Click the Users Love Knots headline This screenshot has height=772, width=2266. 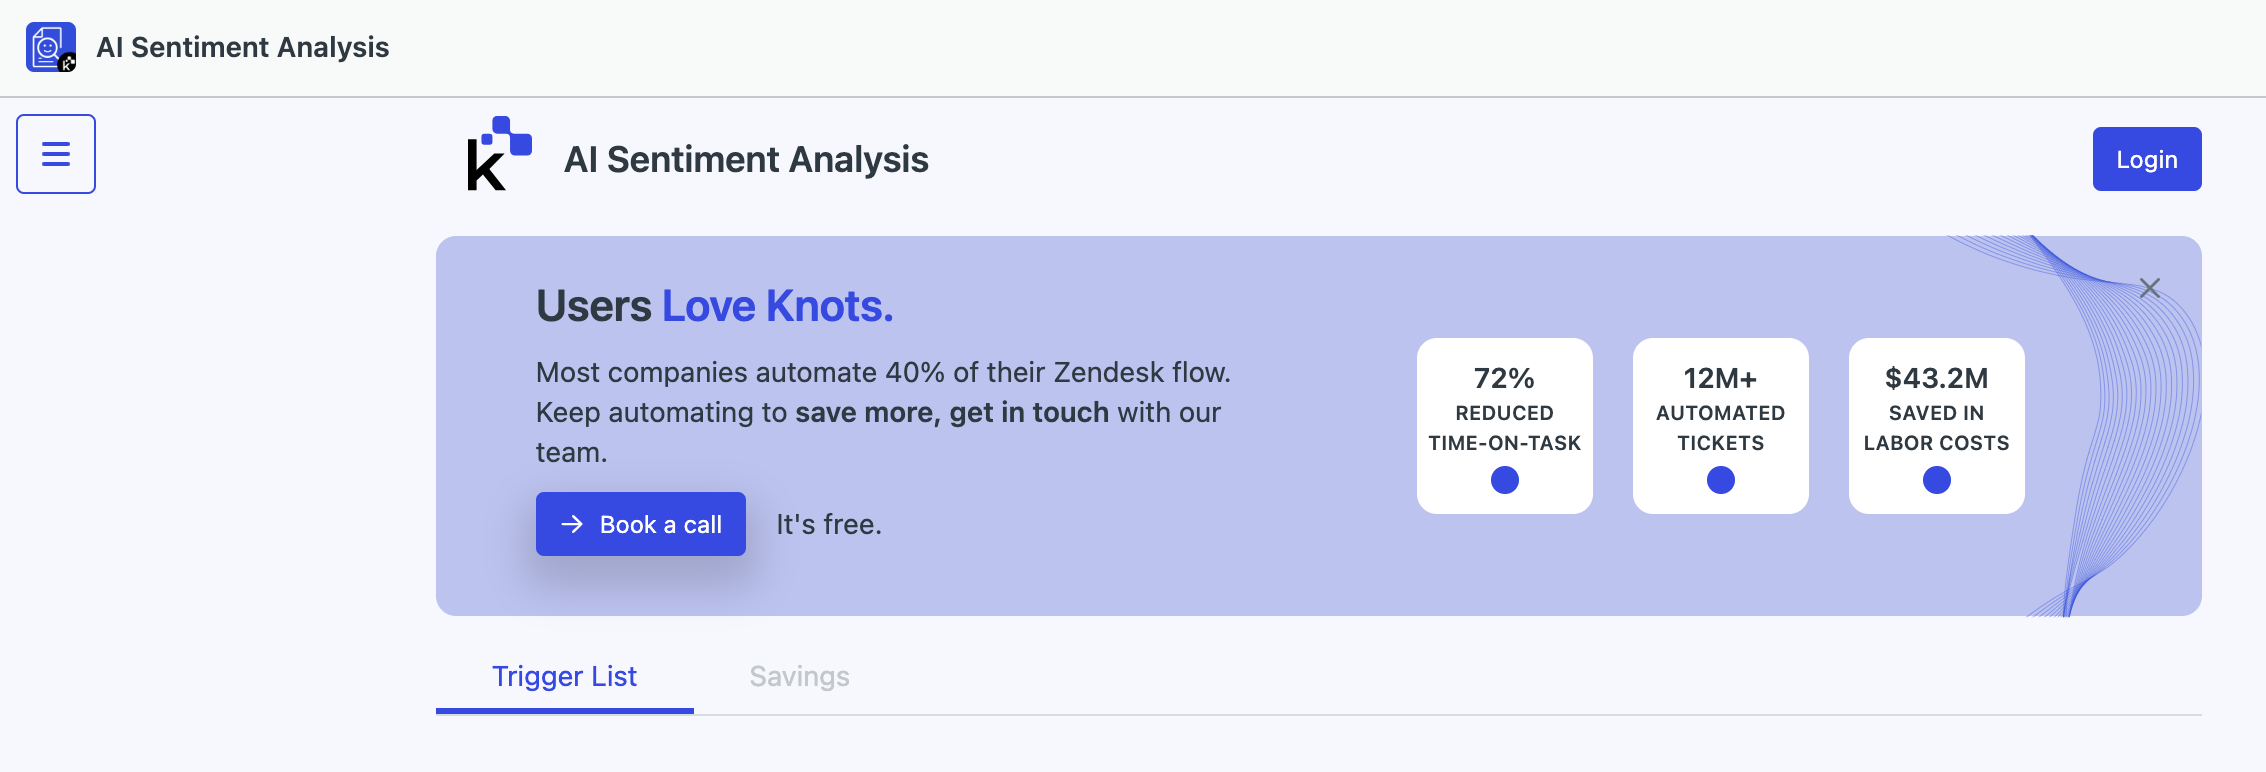click(715, 306)
